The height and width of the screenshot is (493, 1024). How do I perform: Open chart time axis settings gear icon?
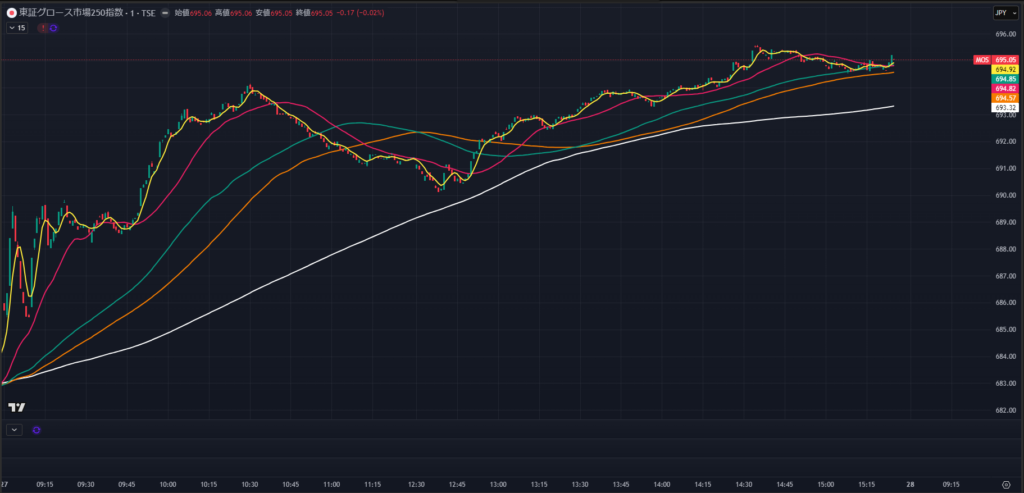[x=1005, y=482]
